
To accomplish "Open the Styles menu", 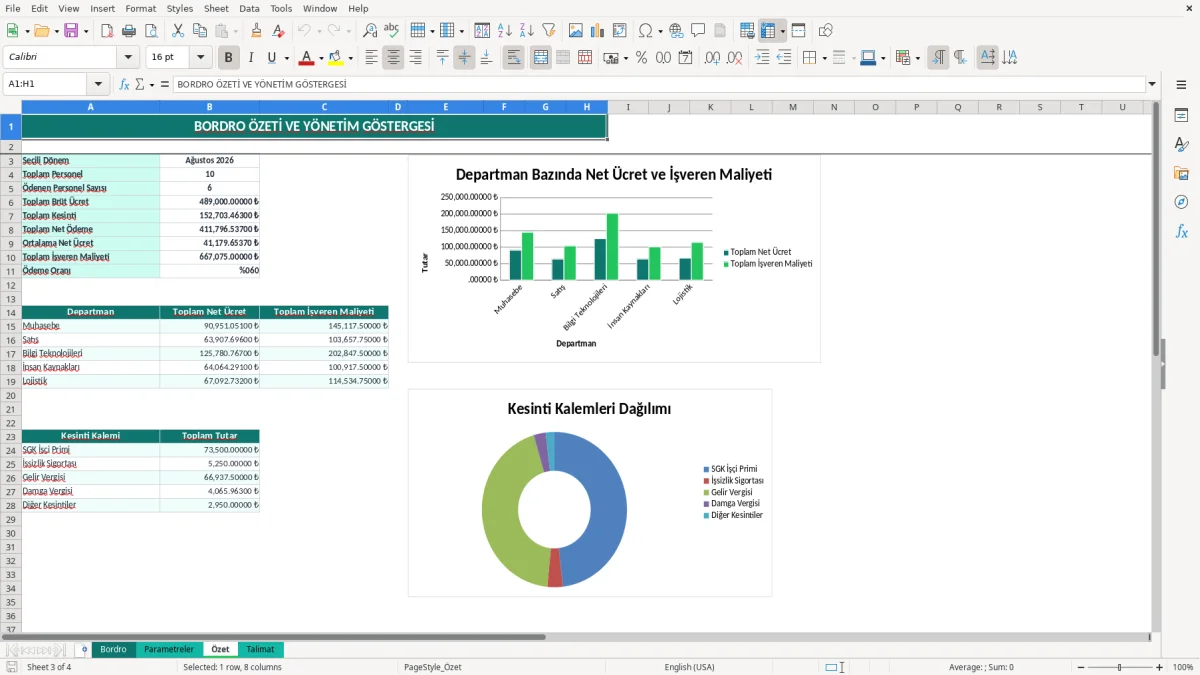I will tap(180, 8).
